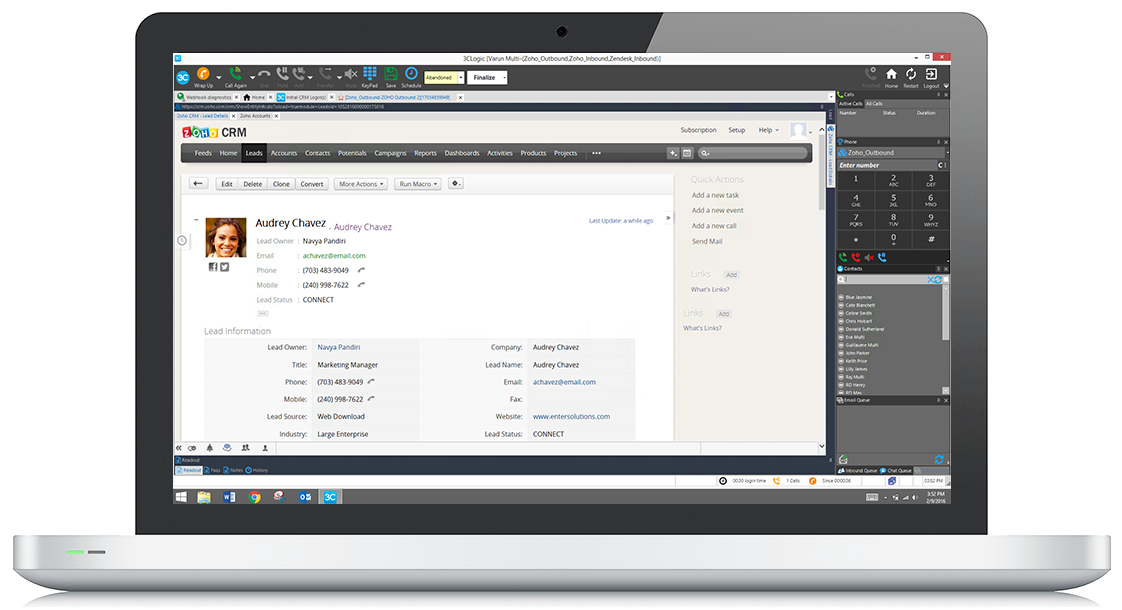Mute using red speaker icon below dial pad
Image resolution: width=1122 pixels, height=610 pixels.
pos(869,257)
